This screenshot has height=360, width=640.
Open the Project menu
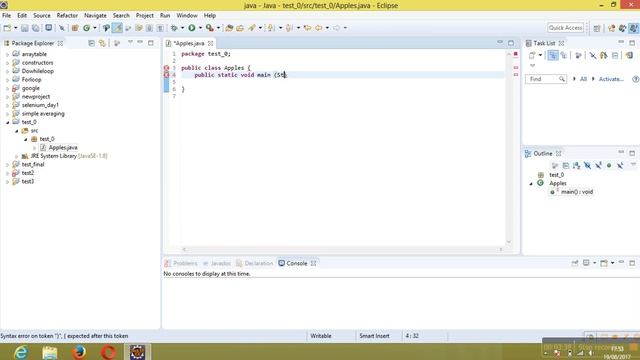tap(144, 16)
